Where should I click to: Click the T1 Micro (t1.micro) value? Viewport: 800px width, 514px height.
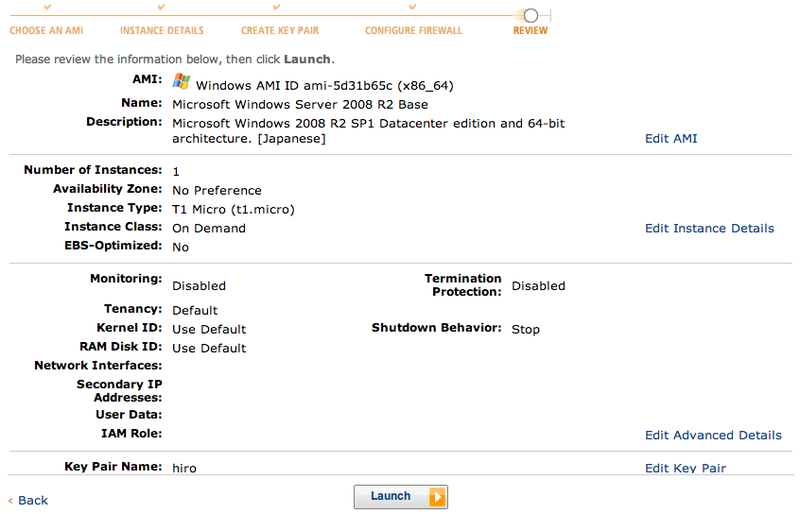(x=233, y=209)
